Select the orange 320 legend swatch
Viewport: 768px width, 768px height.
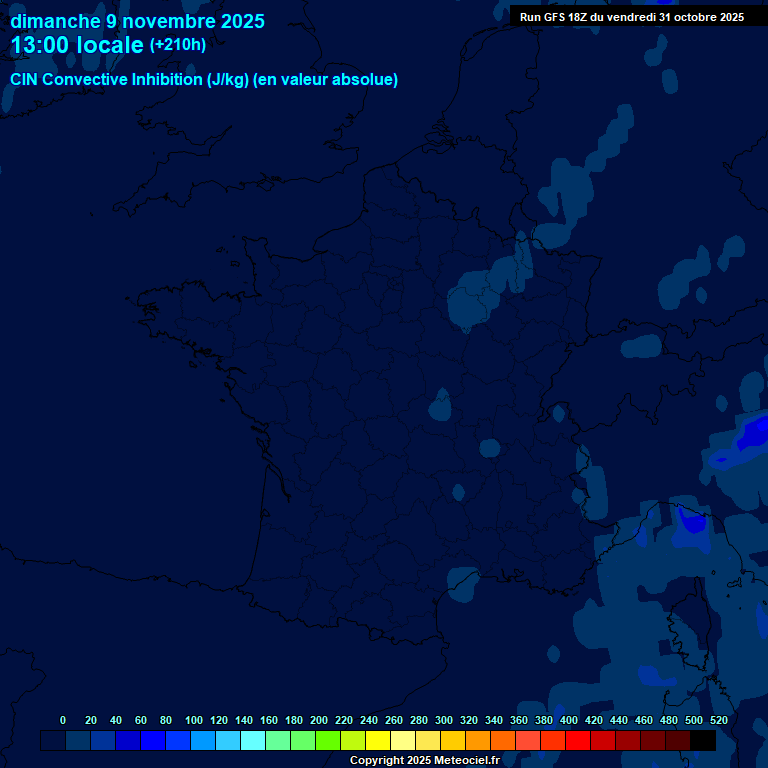click(477, 741)
